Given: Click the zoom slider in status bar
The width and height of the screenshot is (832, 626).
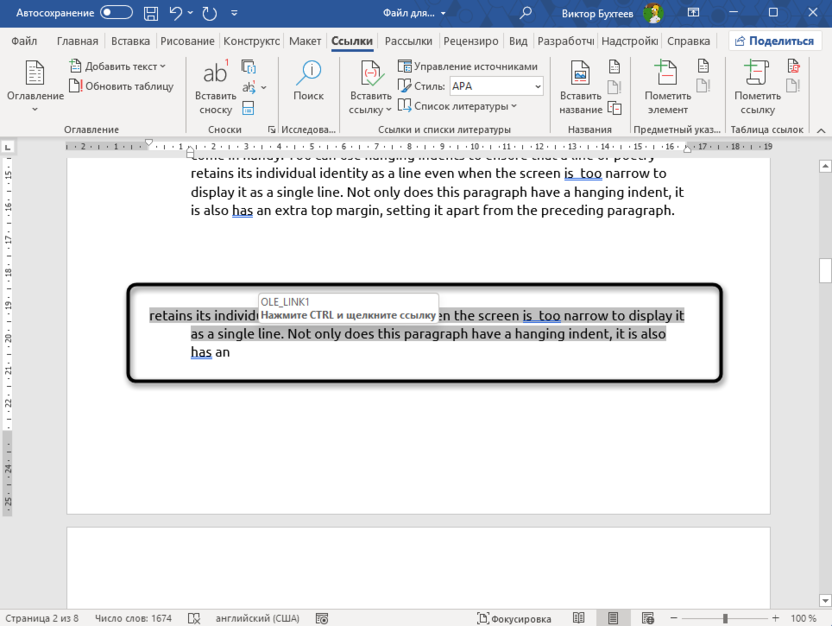Looking at the screenshot, I should point(726,618).
